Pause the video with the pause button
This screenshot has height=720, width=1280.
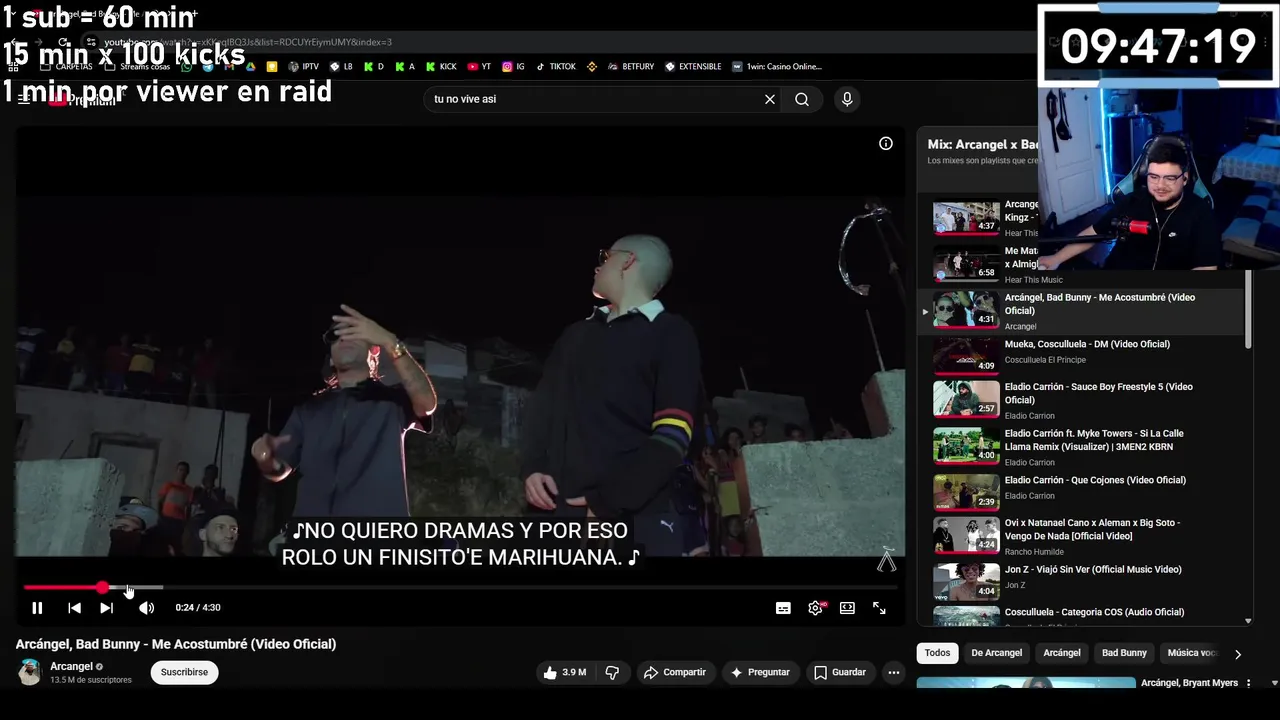(x=37, y=608)
